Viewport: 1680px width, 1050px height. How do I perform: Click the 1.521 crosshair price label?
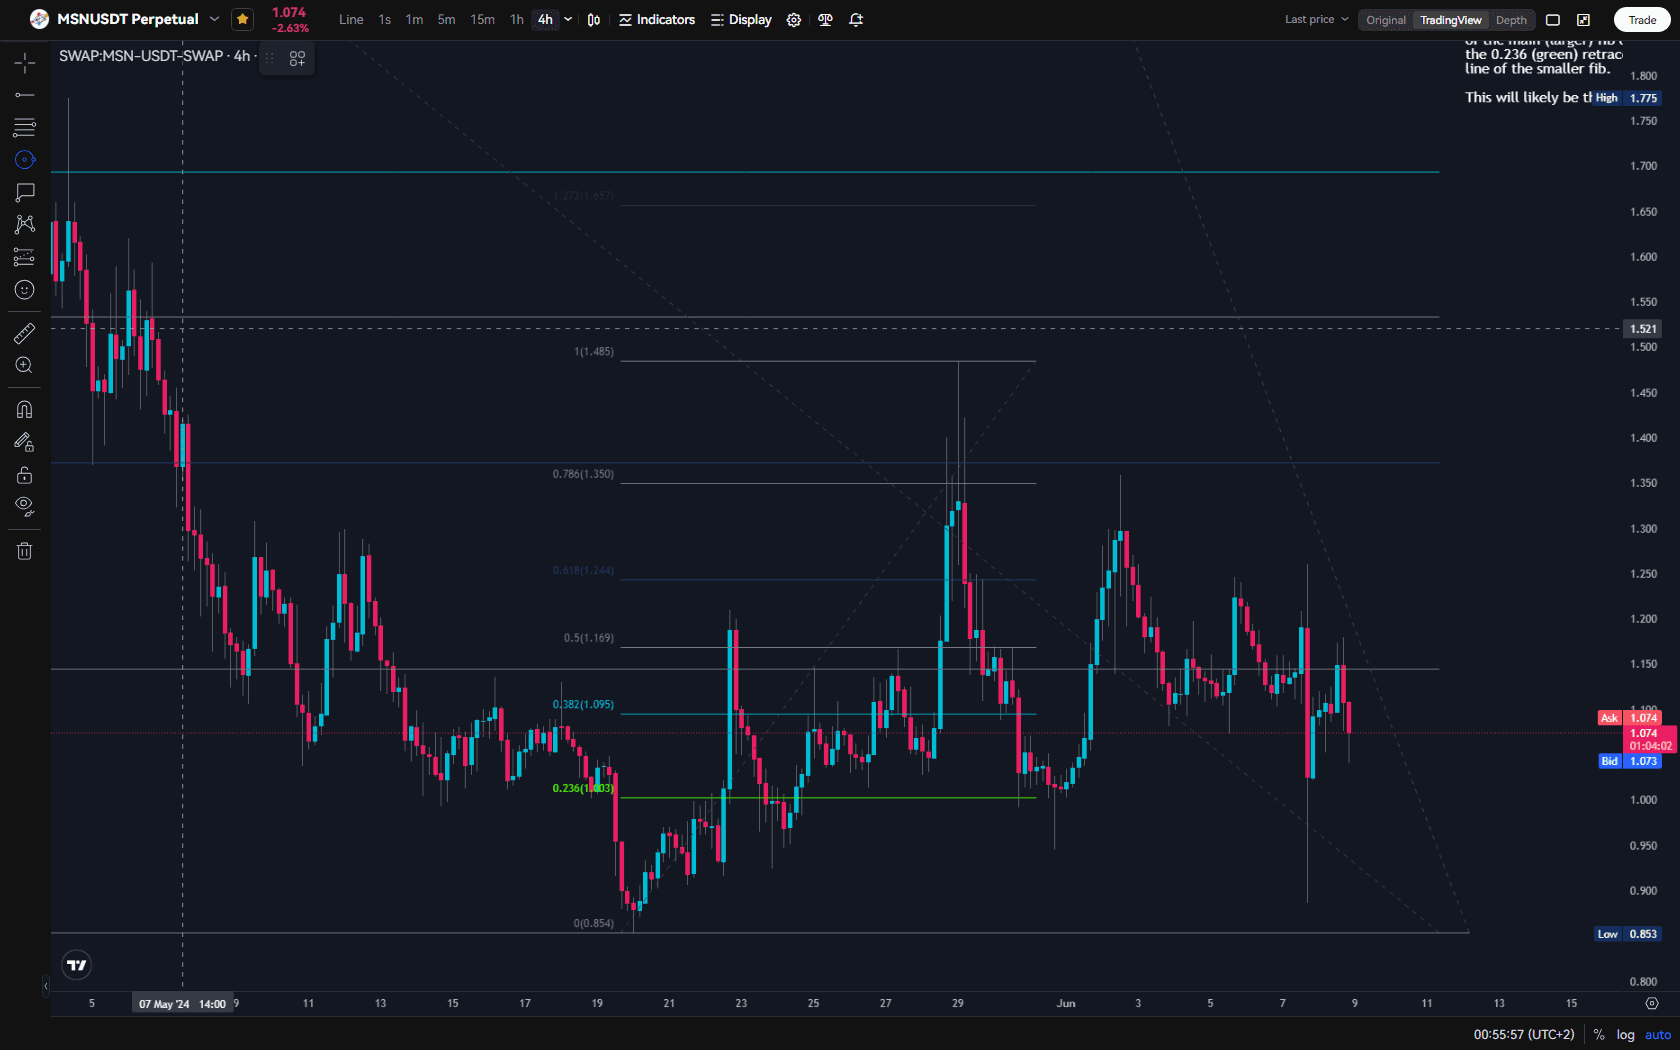1643,329
